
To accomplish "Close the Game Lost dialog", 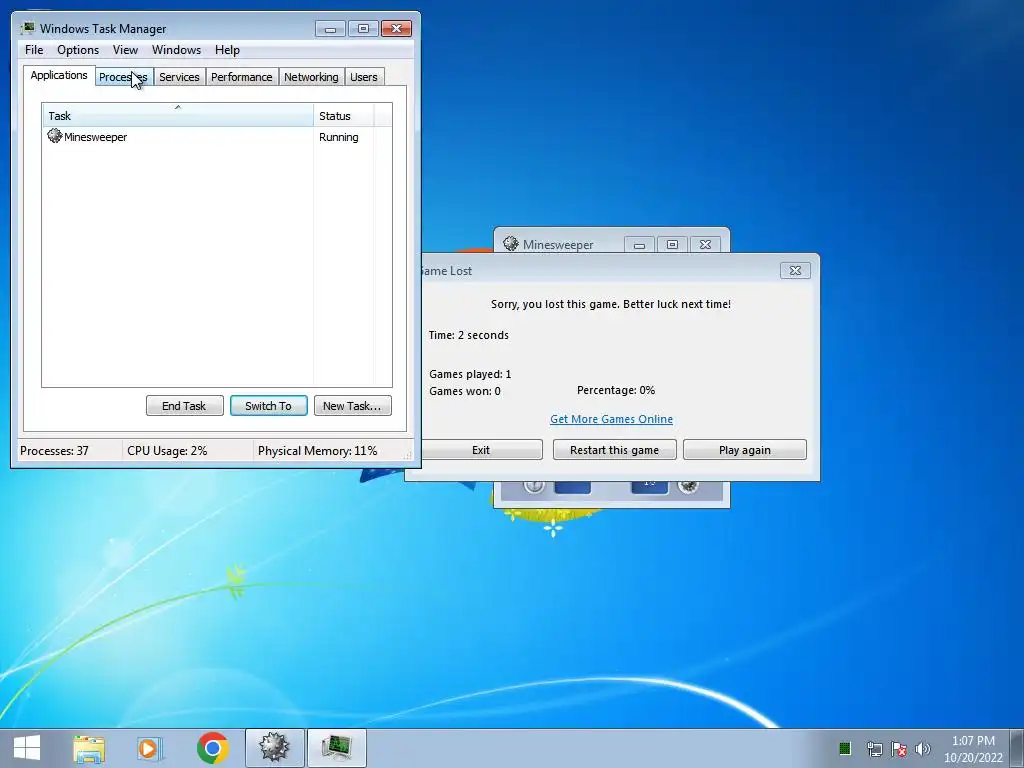I will pyautogui.click(x=795, y=270).
